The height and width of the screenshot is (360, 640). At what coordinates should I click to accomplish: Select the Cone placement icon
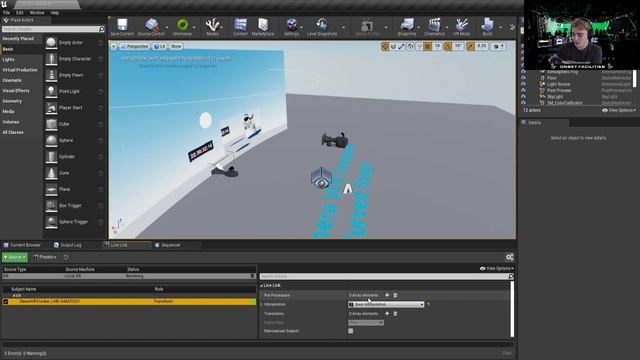(51, 173)
